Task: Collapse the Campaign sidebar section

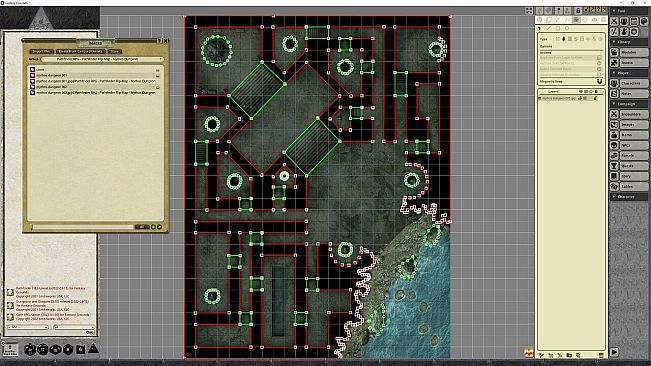Action: coord(628,104)
